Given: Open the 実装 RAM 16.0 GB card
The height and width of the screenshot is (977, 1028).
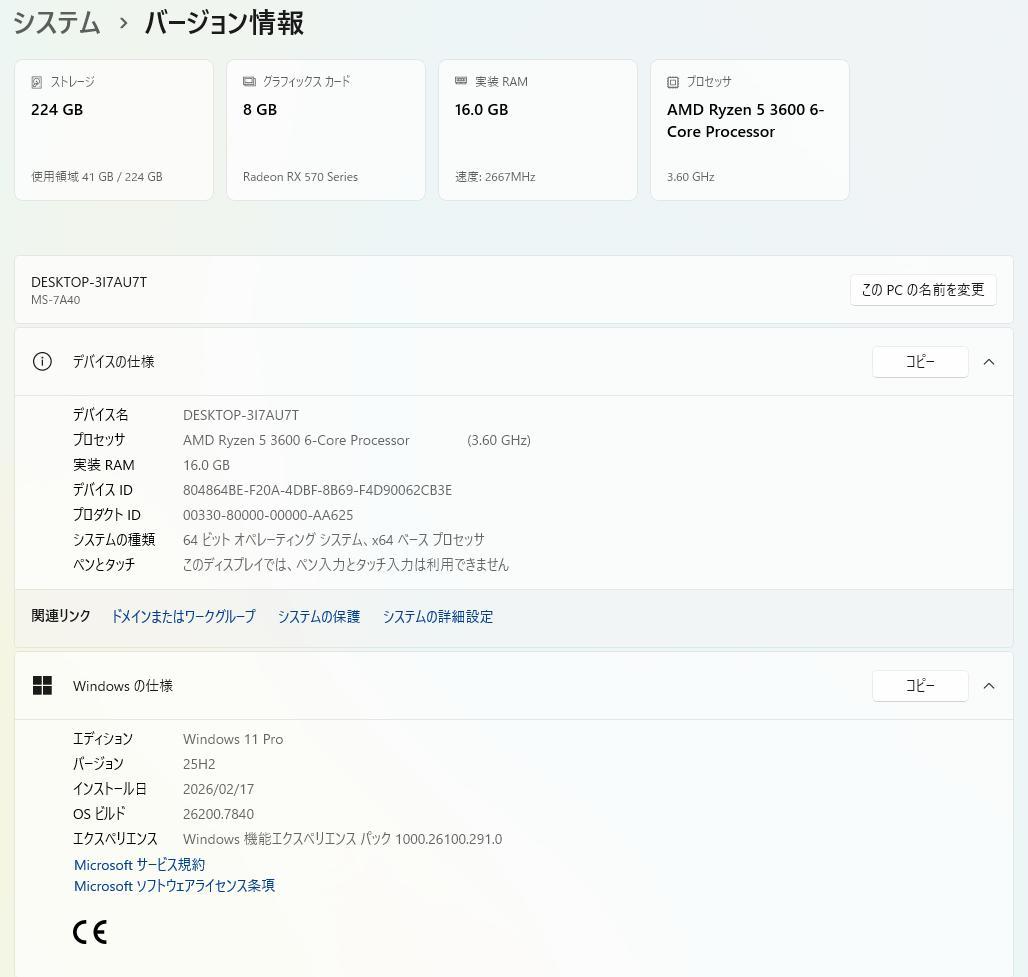Looking at the screenshot, I should (x=538, y=130).
